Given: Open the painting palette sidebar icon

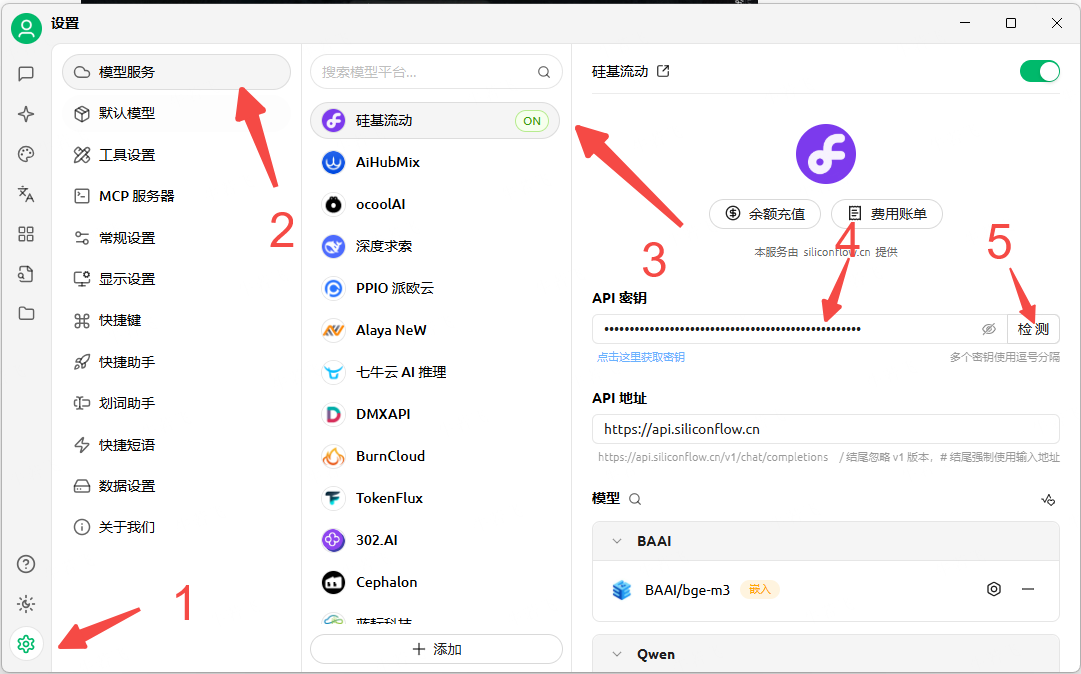Looking at the screenshot, I should tap(26, 154).
